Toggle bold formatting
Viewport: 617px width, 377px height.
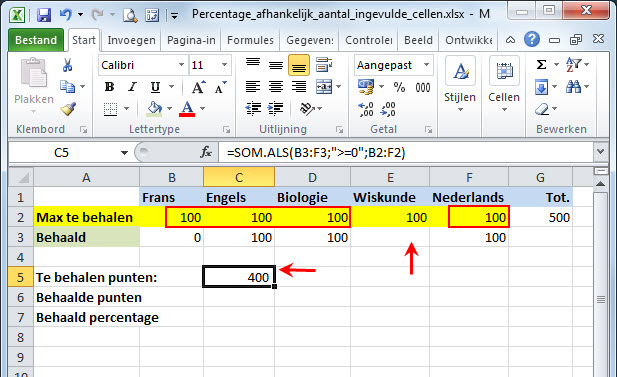point(109,87)
